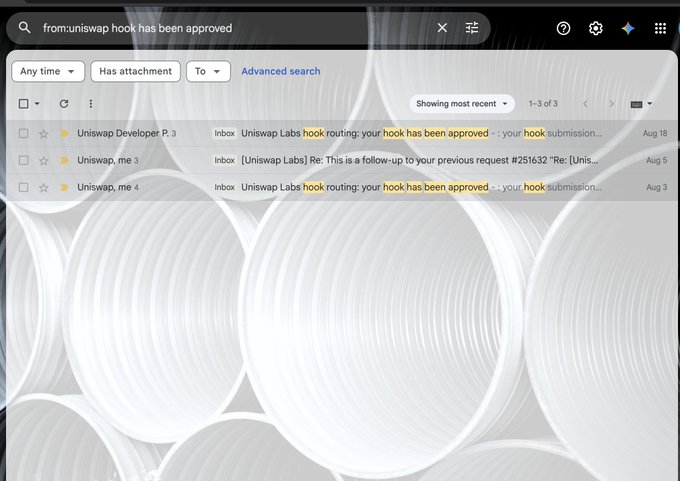This screenshot has width=680, height=481.
Task: Click the Inbox label on Aug 5 email
Action: coord(224,160)
